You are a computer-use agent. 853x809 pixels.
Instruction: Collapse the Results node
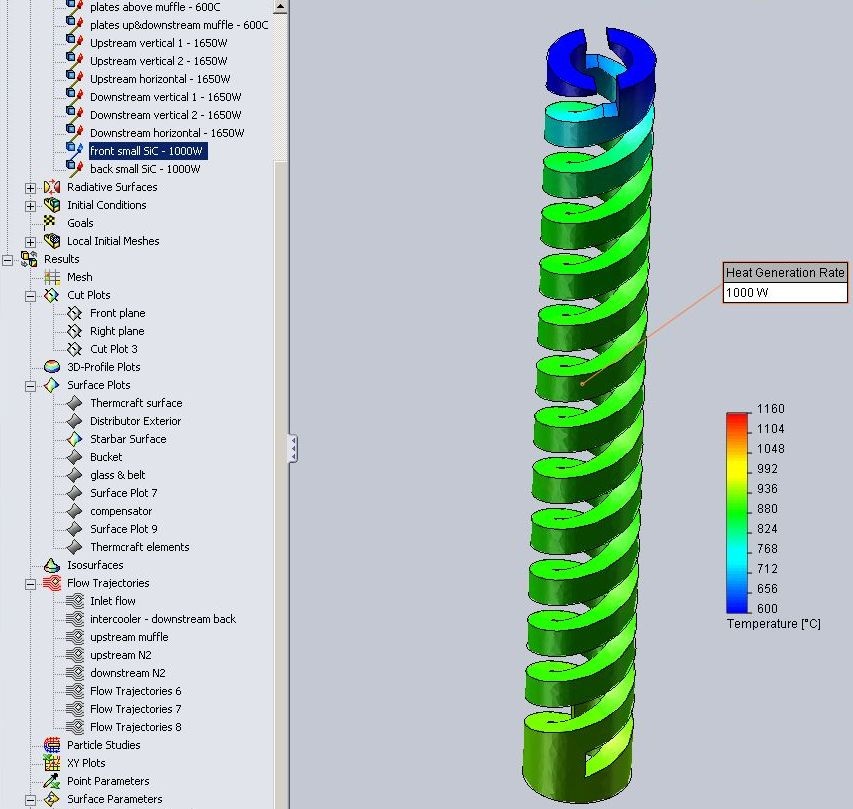[8, 260]
